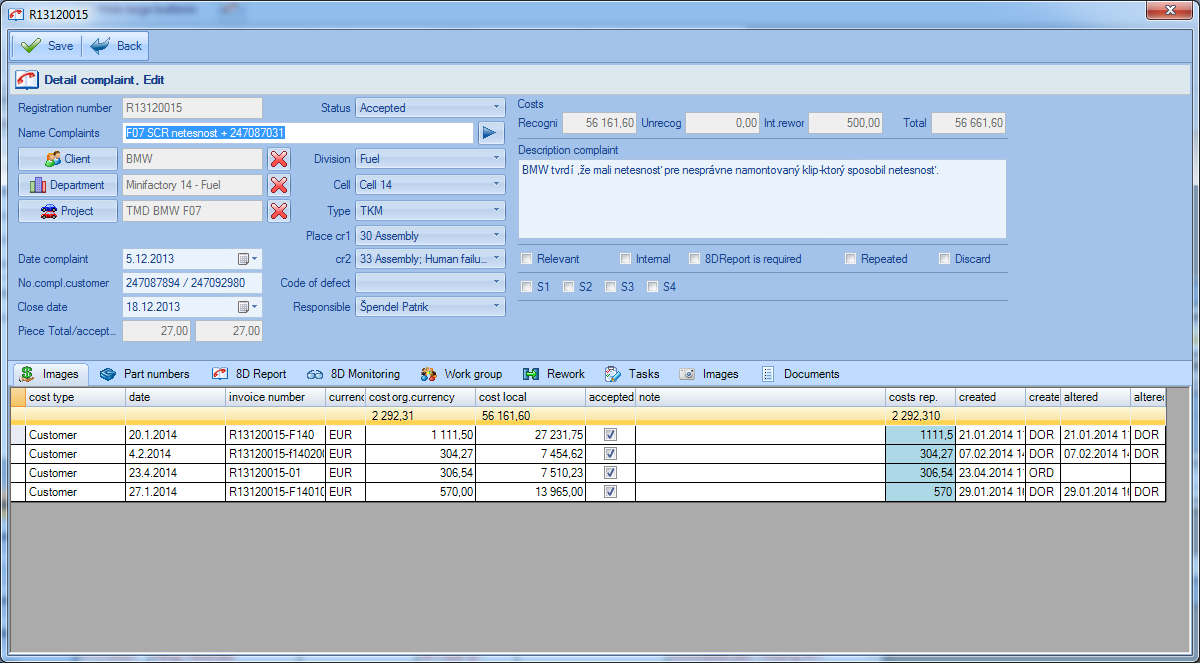Click the Back button
The image size is (1200, 663).
(x=113, y=45)
